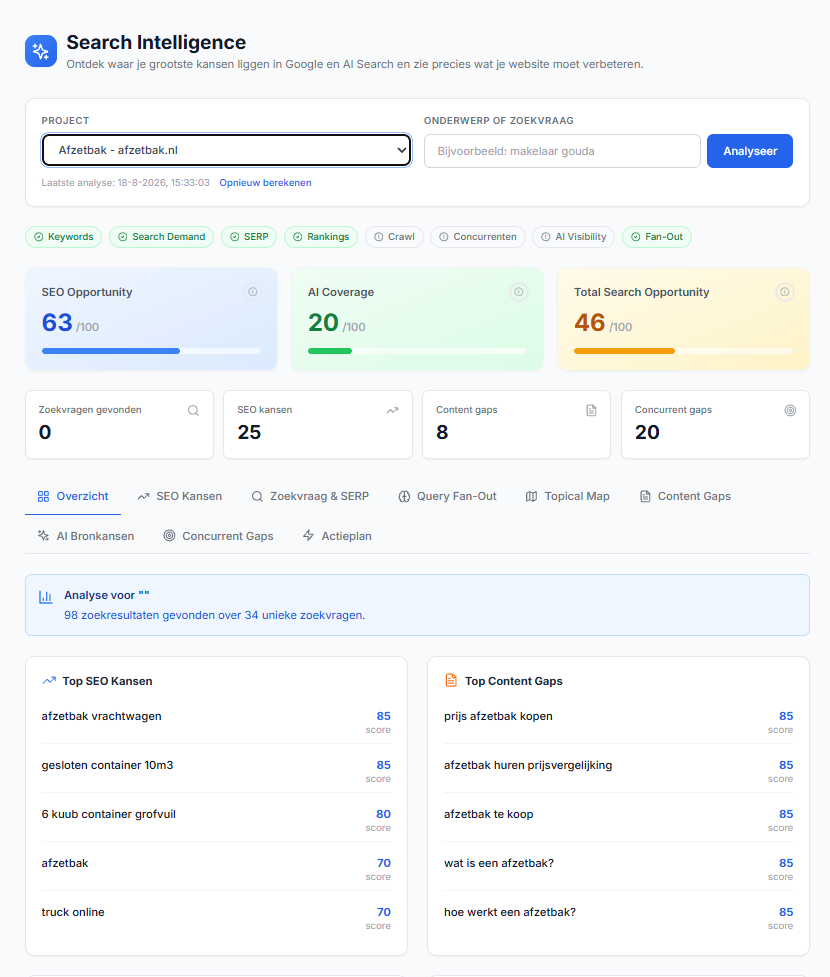Screen dimensions: 830x977
Task: Select the gesloten container 10m3 row
Action: 216,771
